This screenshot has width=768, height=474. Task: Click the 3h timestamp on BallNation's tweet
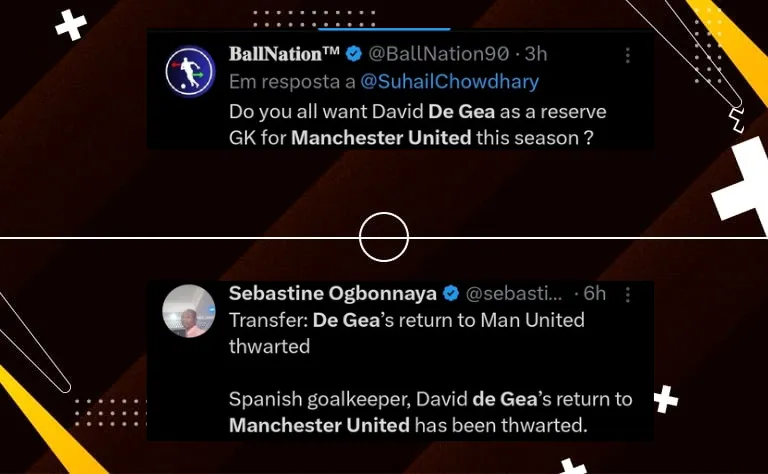(537, 54)
